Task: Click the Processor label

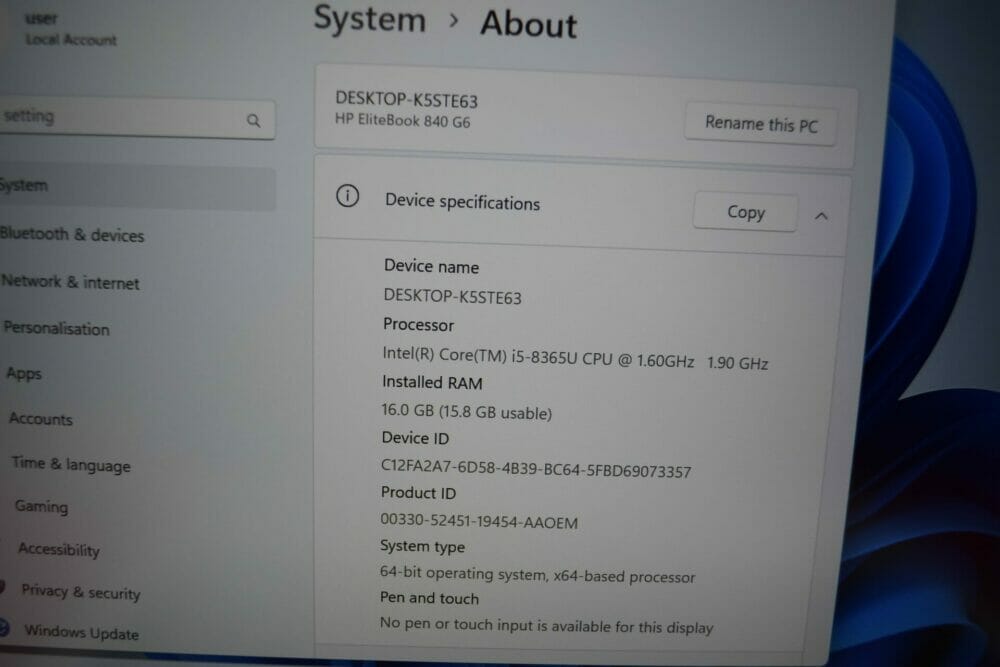Action: click(418, 325)
